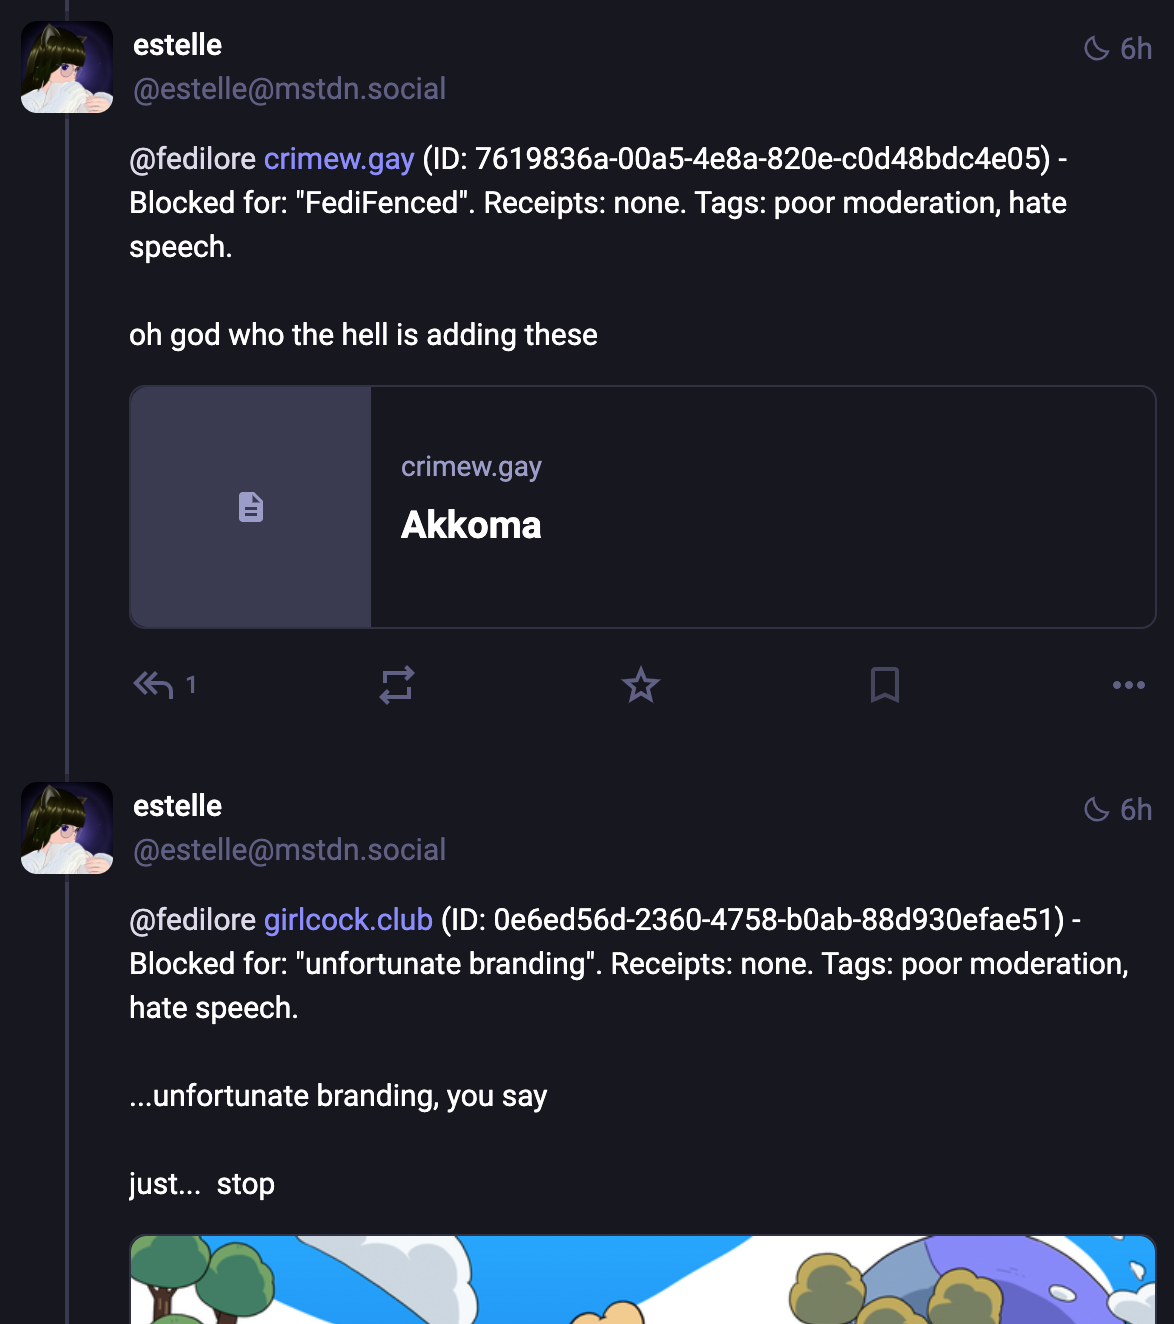Click the moon icon on first post
The image size is (1174, 1324).
(x=1097, y=49)
